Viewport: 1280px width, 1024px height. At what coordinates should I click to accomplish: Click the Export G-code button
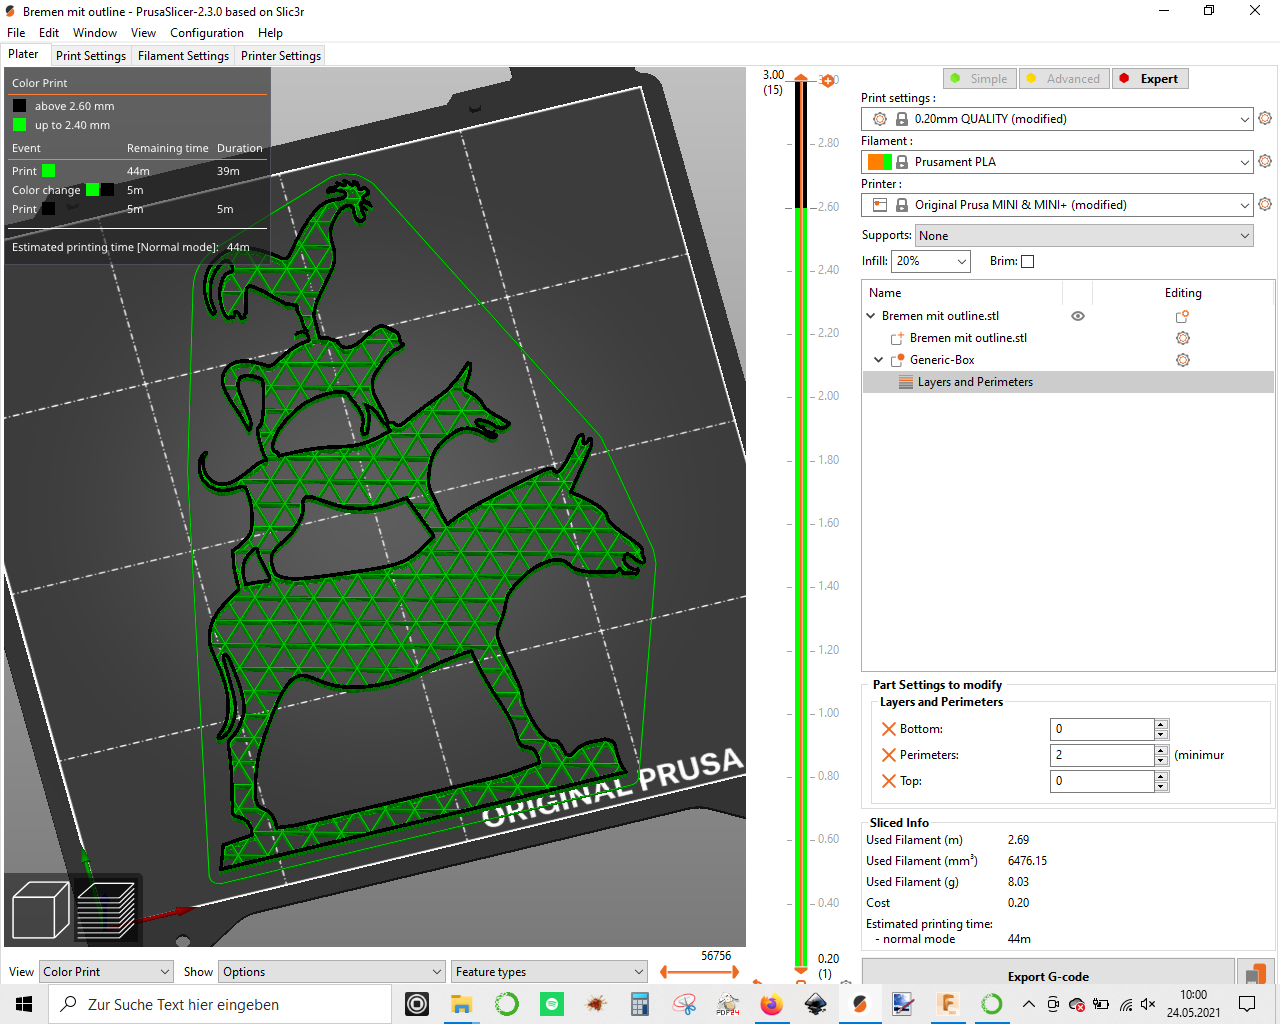1048,974
